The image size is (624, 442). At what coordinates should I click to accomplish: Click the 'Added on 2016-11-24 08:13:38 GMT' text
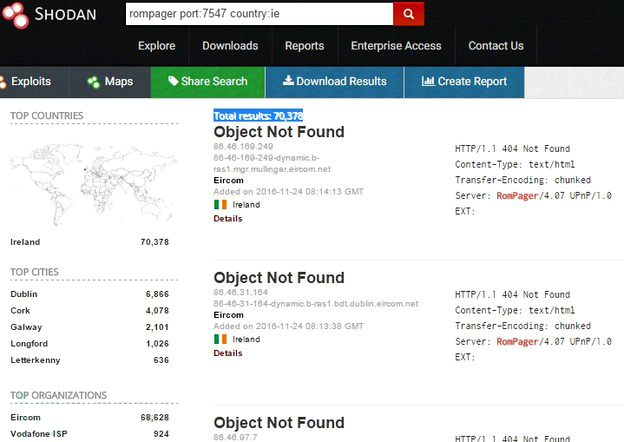[x=289, y=326]
